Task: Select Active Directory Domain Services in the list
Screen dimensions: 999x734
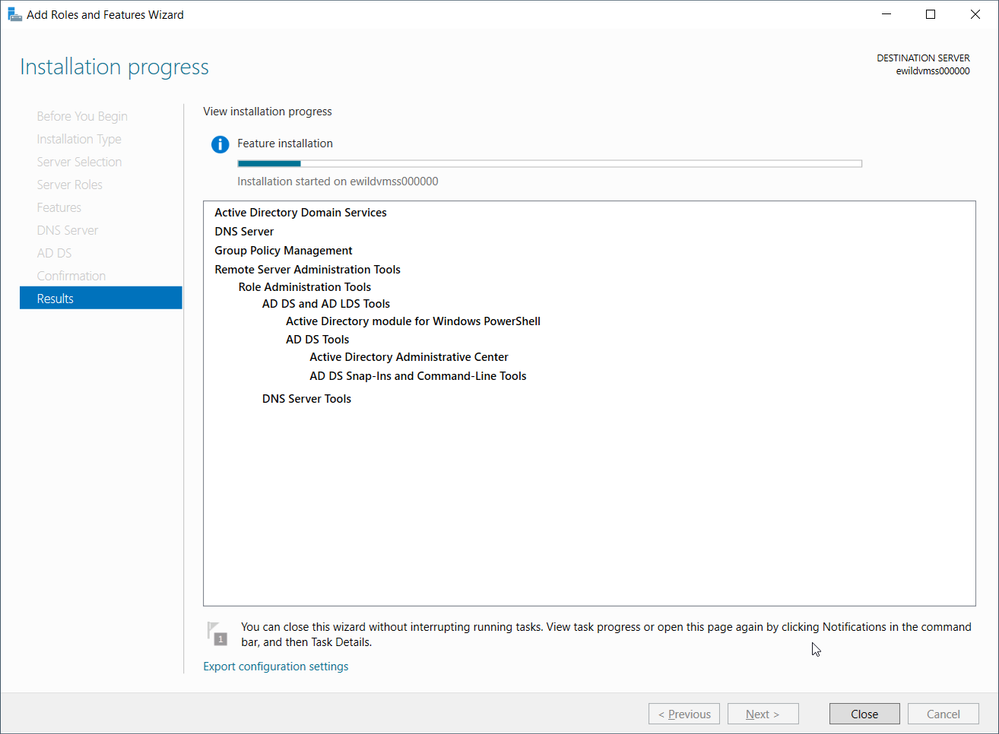Action: [301, 213]
